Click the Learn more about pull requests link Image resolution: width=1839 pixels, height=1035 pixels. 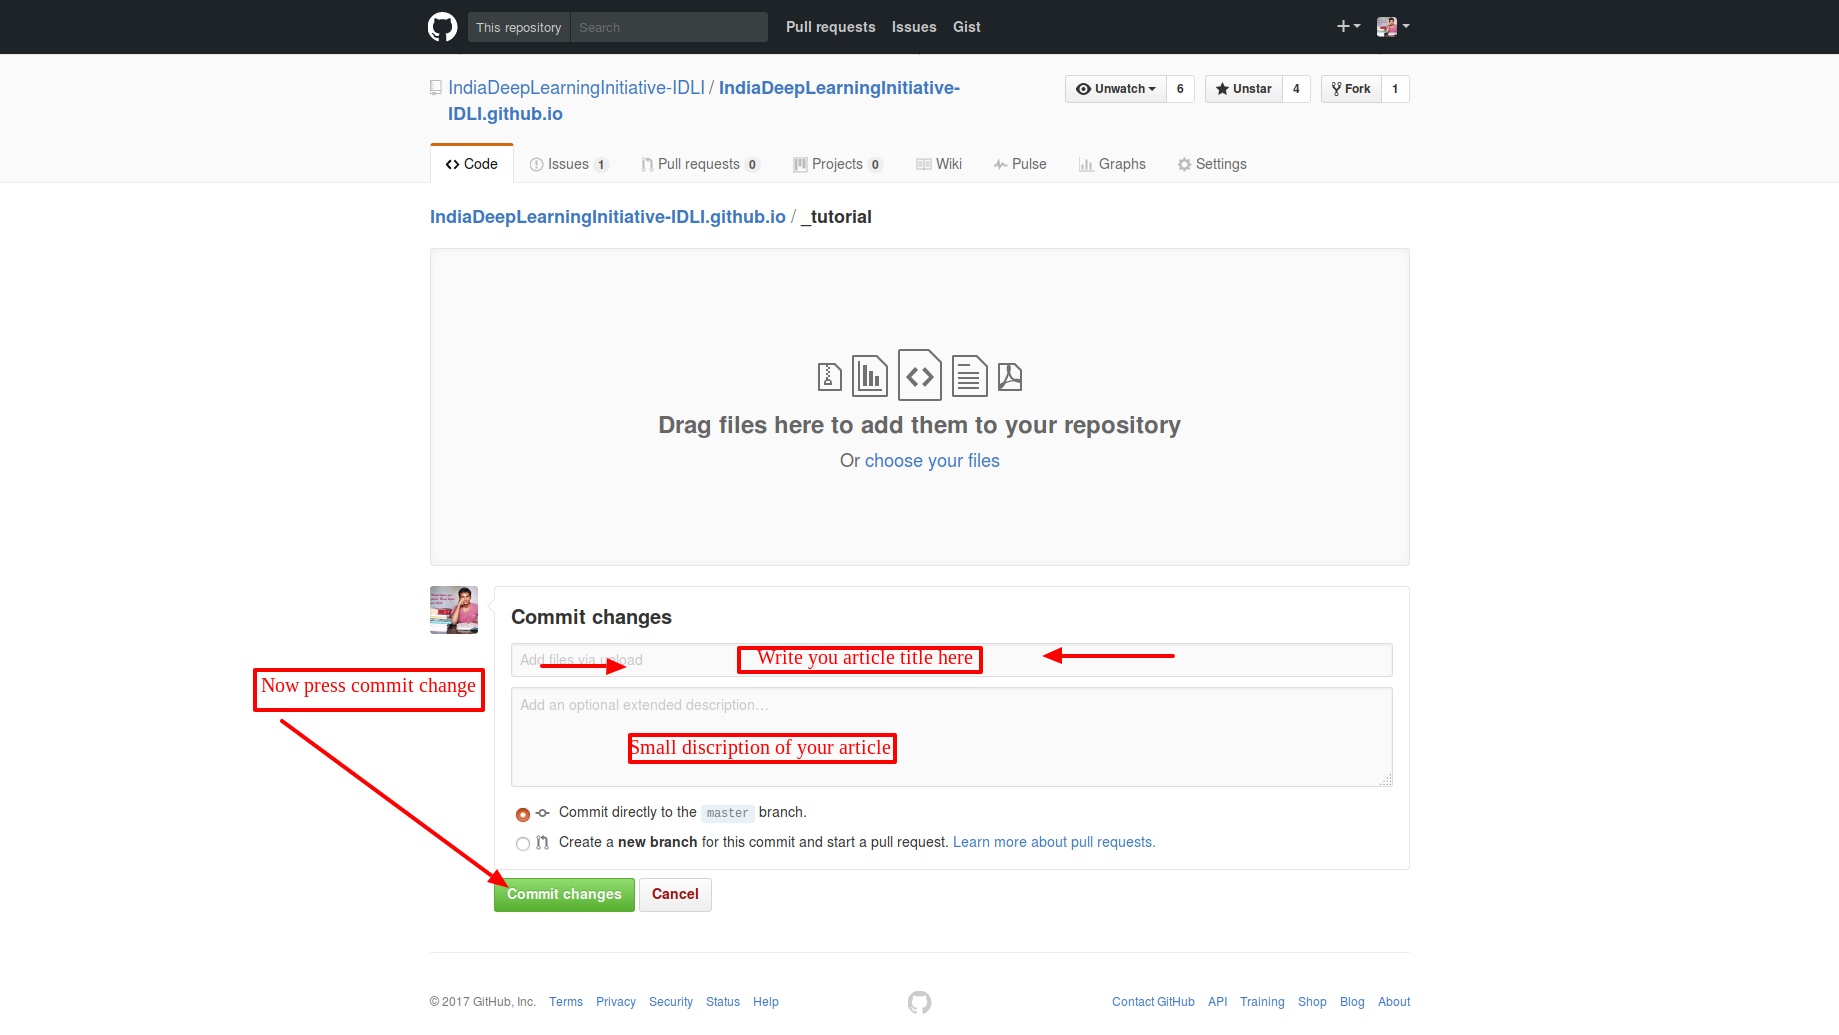point(1054,842)
